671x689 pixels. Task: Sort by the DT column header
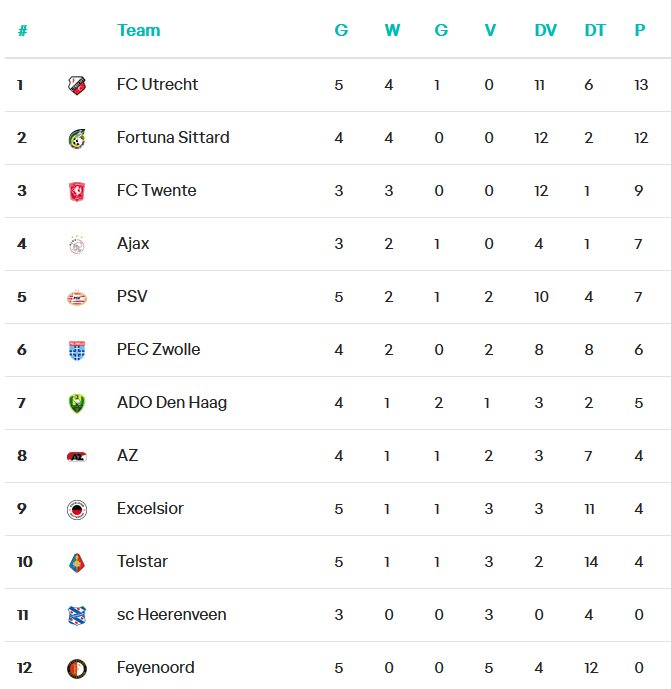point(595,30)
